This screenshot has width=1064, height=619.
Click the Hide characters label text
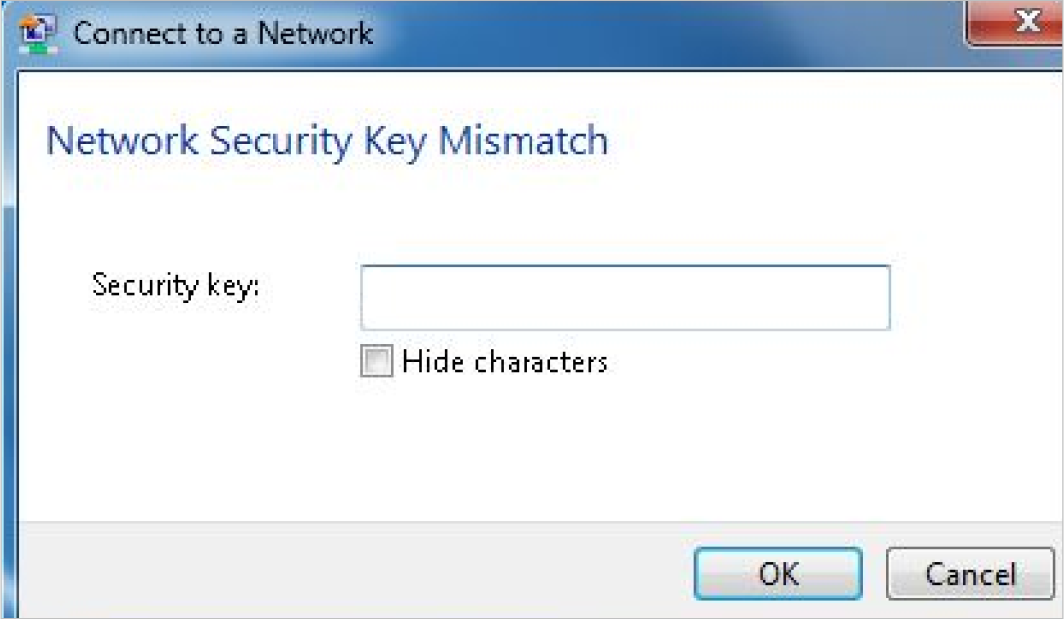pos(504,362)
